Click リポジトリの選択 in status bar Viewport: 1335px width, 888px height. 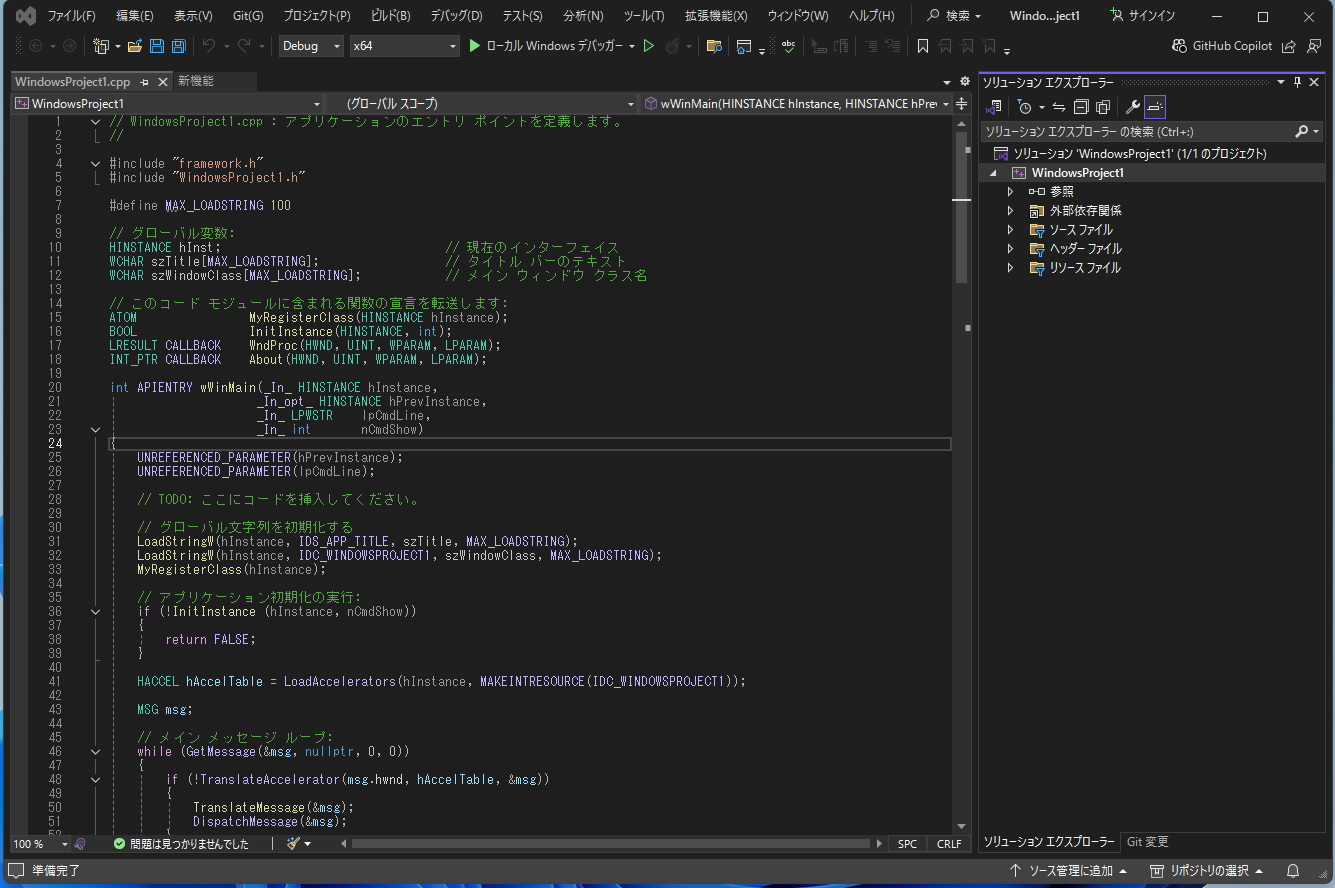click(1206, 871)
